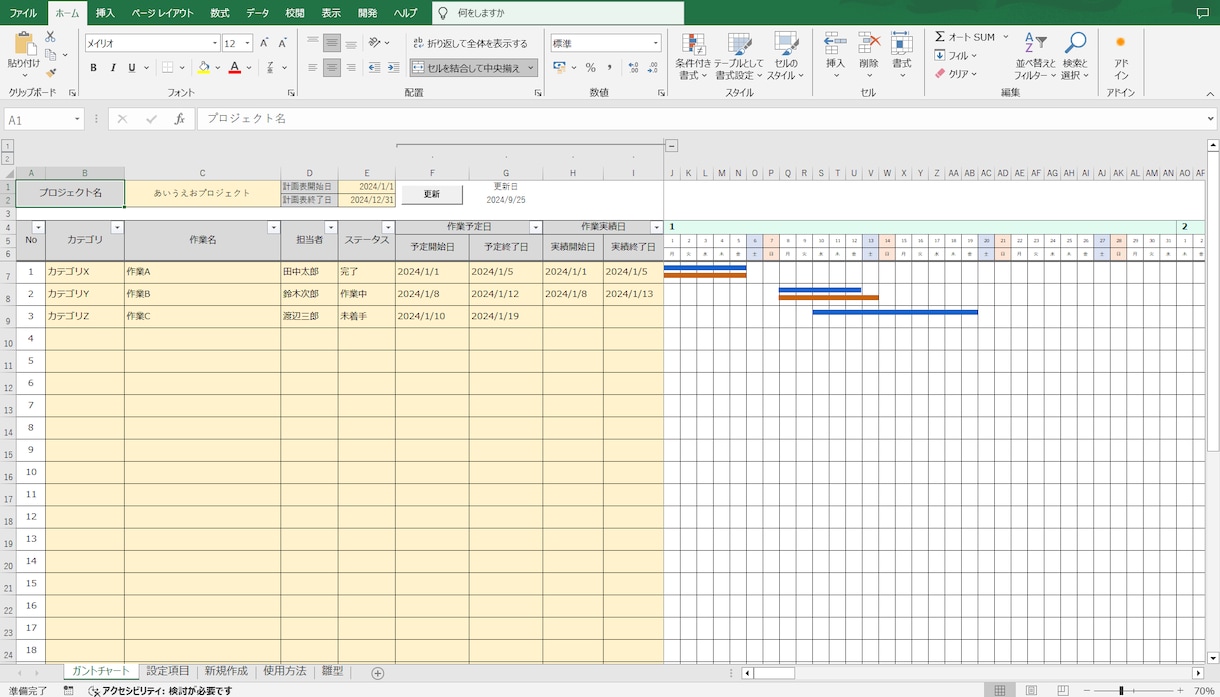The width and height of the screenshot is (1220, 697).
Task: Switch to the 設定項目 sheet tab
Action: pyautogui.click(x=168, y=671)
